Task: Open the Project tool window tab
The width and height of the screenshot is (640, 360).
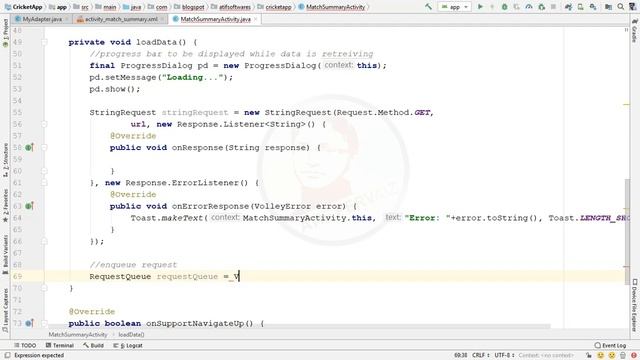Action: click(x=5, y=33)
